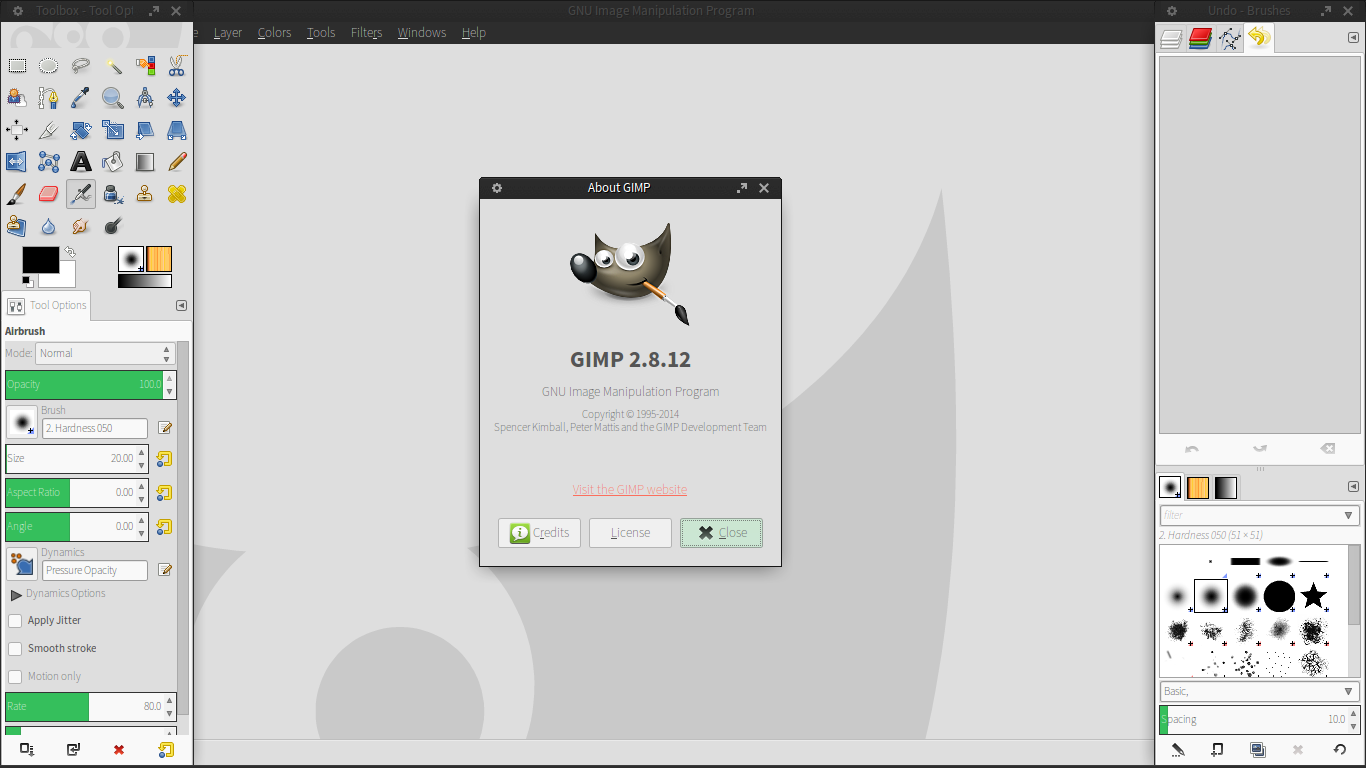The width and height of the screenshot is (1366, 768).
Task: Reset brush Size to native size
Action: point(164,459)
